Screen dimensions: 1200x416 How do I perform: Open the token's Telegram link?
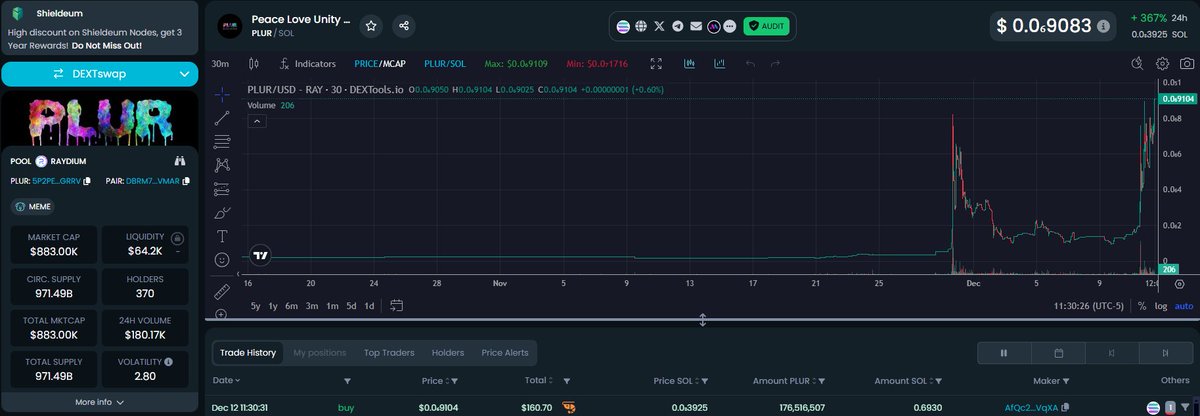click(x=678, y=26)
